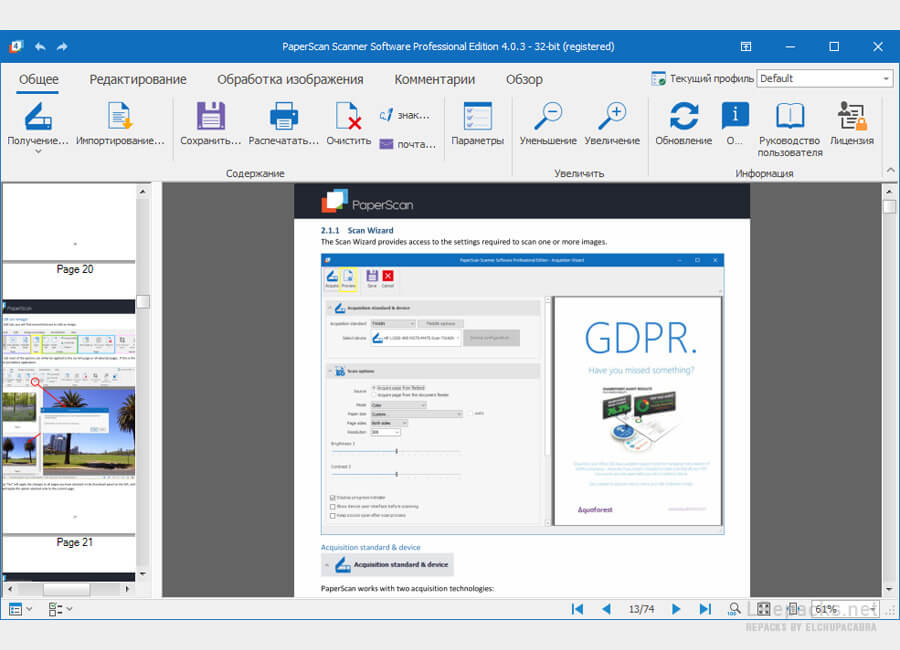Screen dimensions: 900x650
Task: Click the 13/74 page number field
Action: tap(641, 609)
